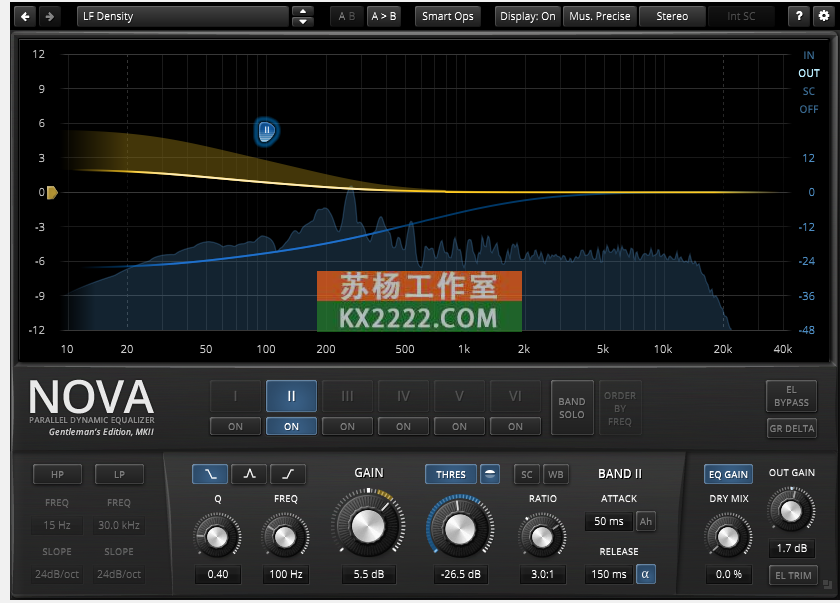Open the help question mark icon
Viewport: 840px width, 603px height.
pyautogui.click(x=799, y=16)
